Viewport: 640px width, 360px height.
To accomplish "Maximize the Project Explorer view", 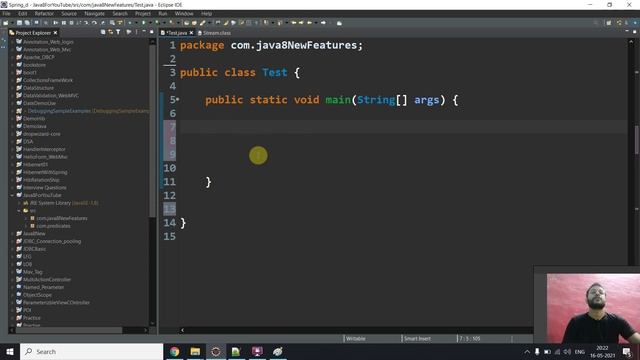I will [x=151, y=32].
